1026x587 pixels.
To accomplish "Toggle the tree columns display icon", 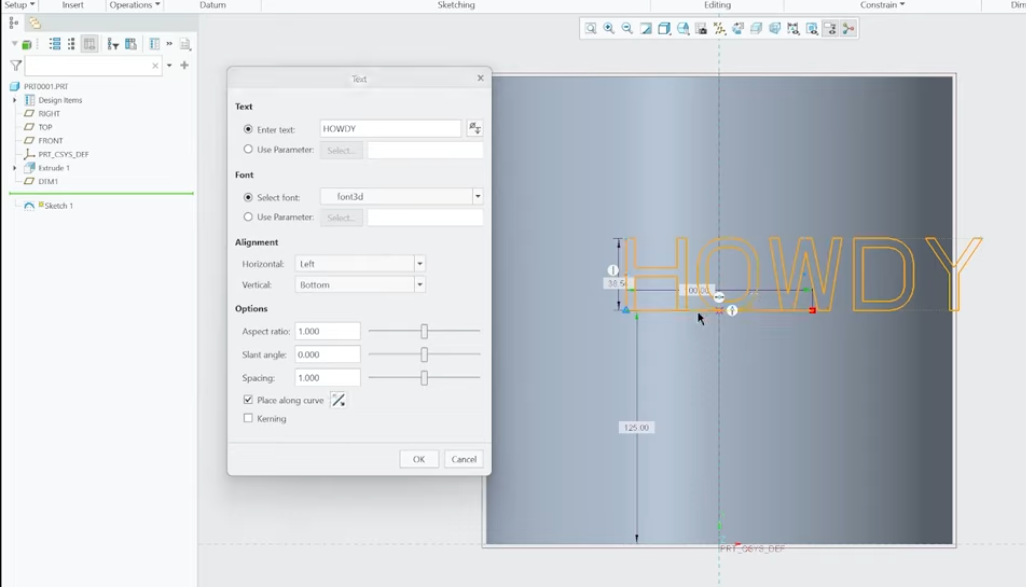I will (x=89, y=44).
